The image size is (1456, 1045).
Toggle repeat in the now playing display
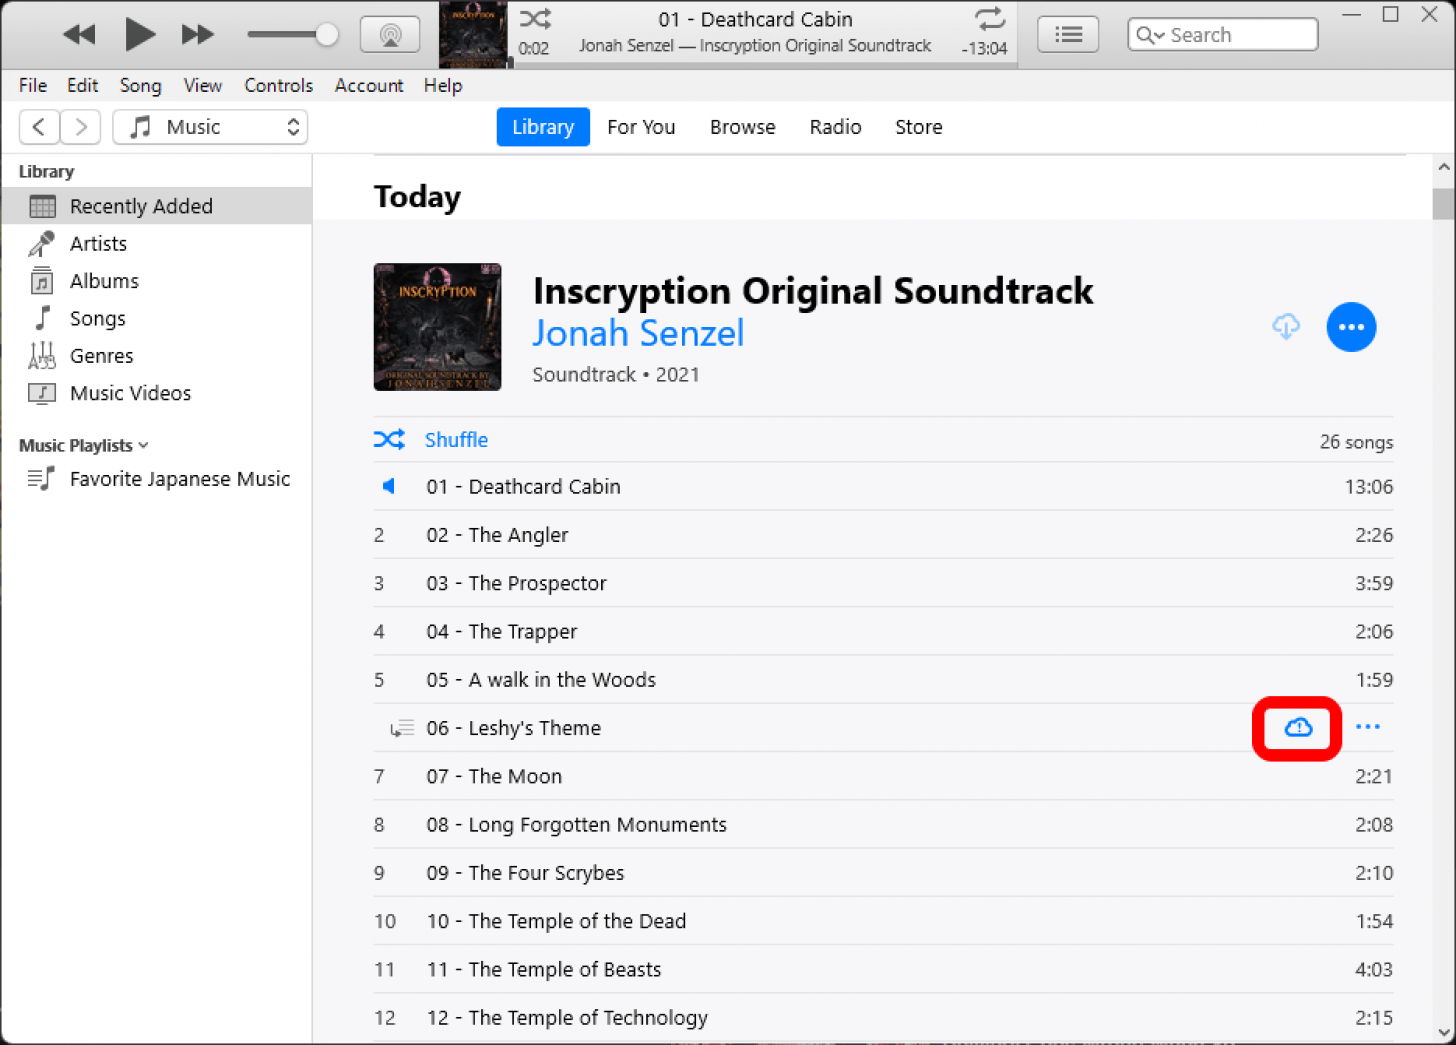tap(989, 19)
